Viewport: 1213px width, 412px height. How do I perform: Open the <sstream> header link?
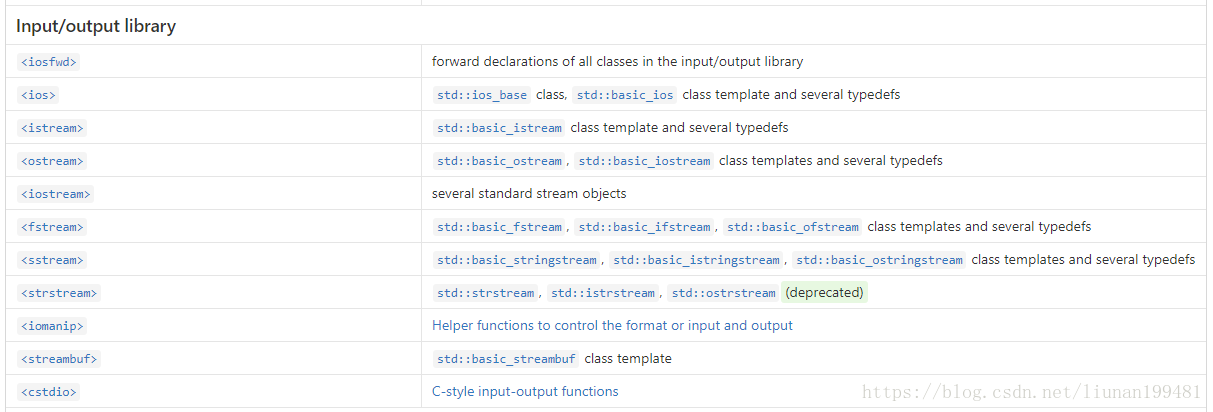[51, 260]
